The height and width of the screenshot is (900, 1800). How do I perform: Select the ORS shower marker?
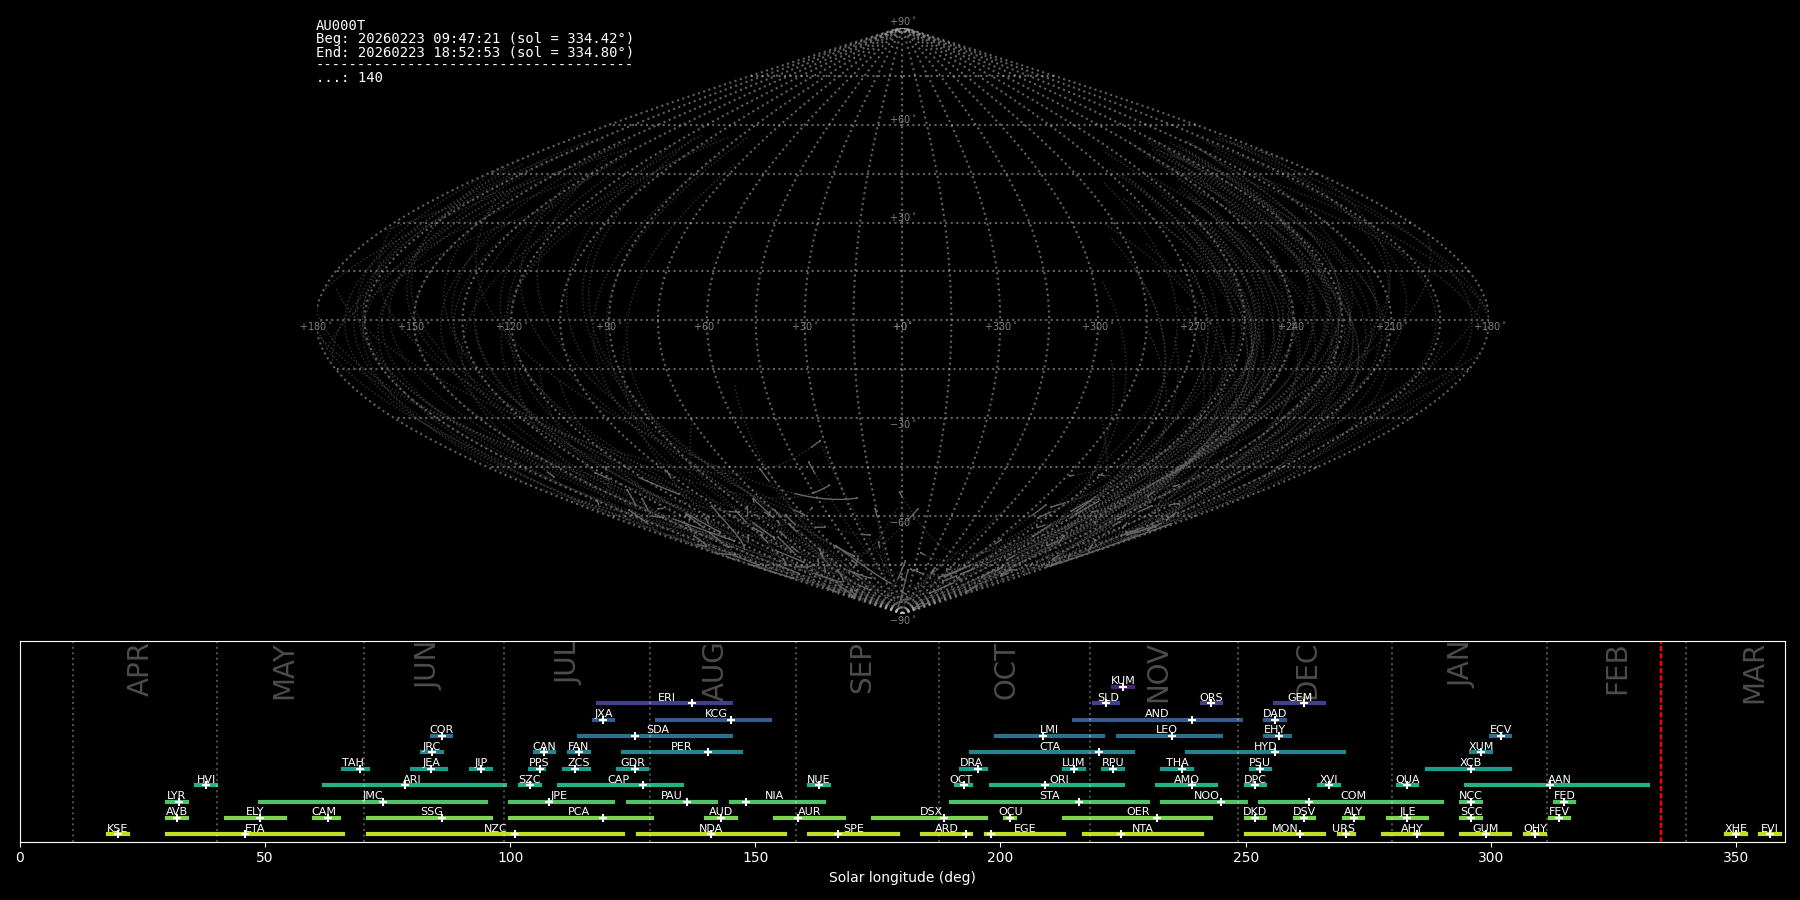pos(1211,703)
